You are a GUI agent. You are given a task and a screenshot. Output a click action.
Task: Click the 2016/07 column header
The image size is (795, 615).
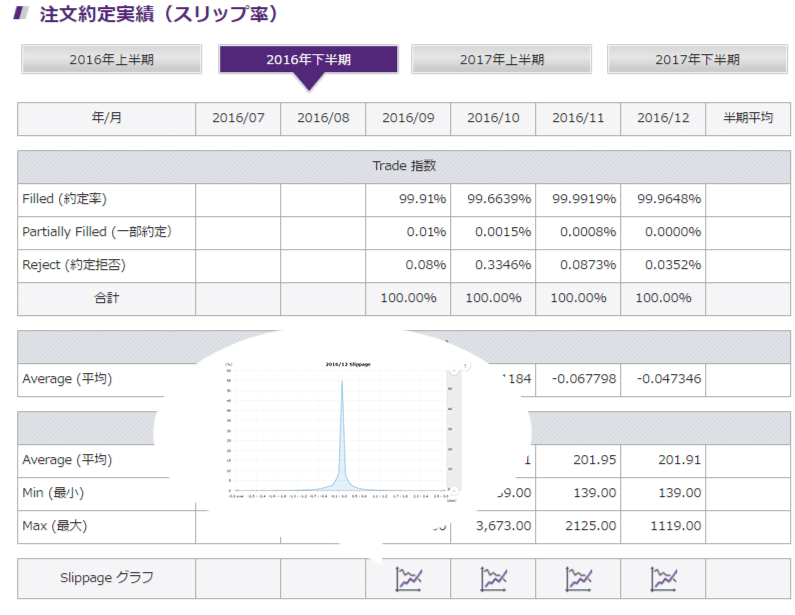[238, 119]
